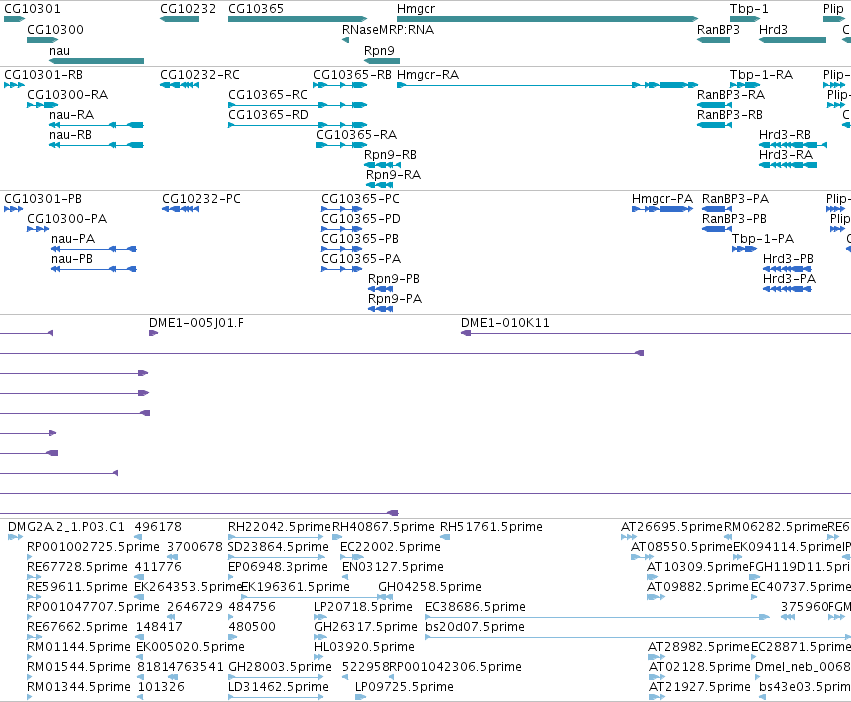Click the CG10232-PC protein label

(x=201, y=199)
